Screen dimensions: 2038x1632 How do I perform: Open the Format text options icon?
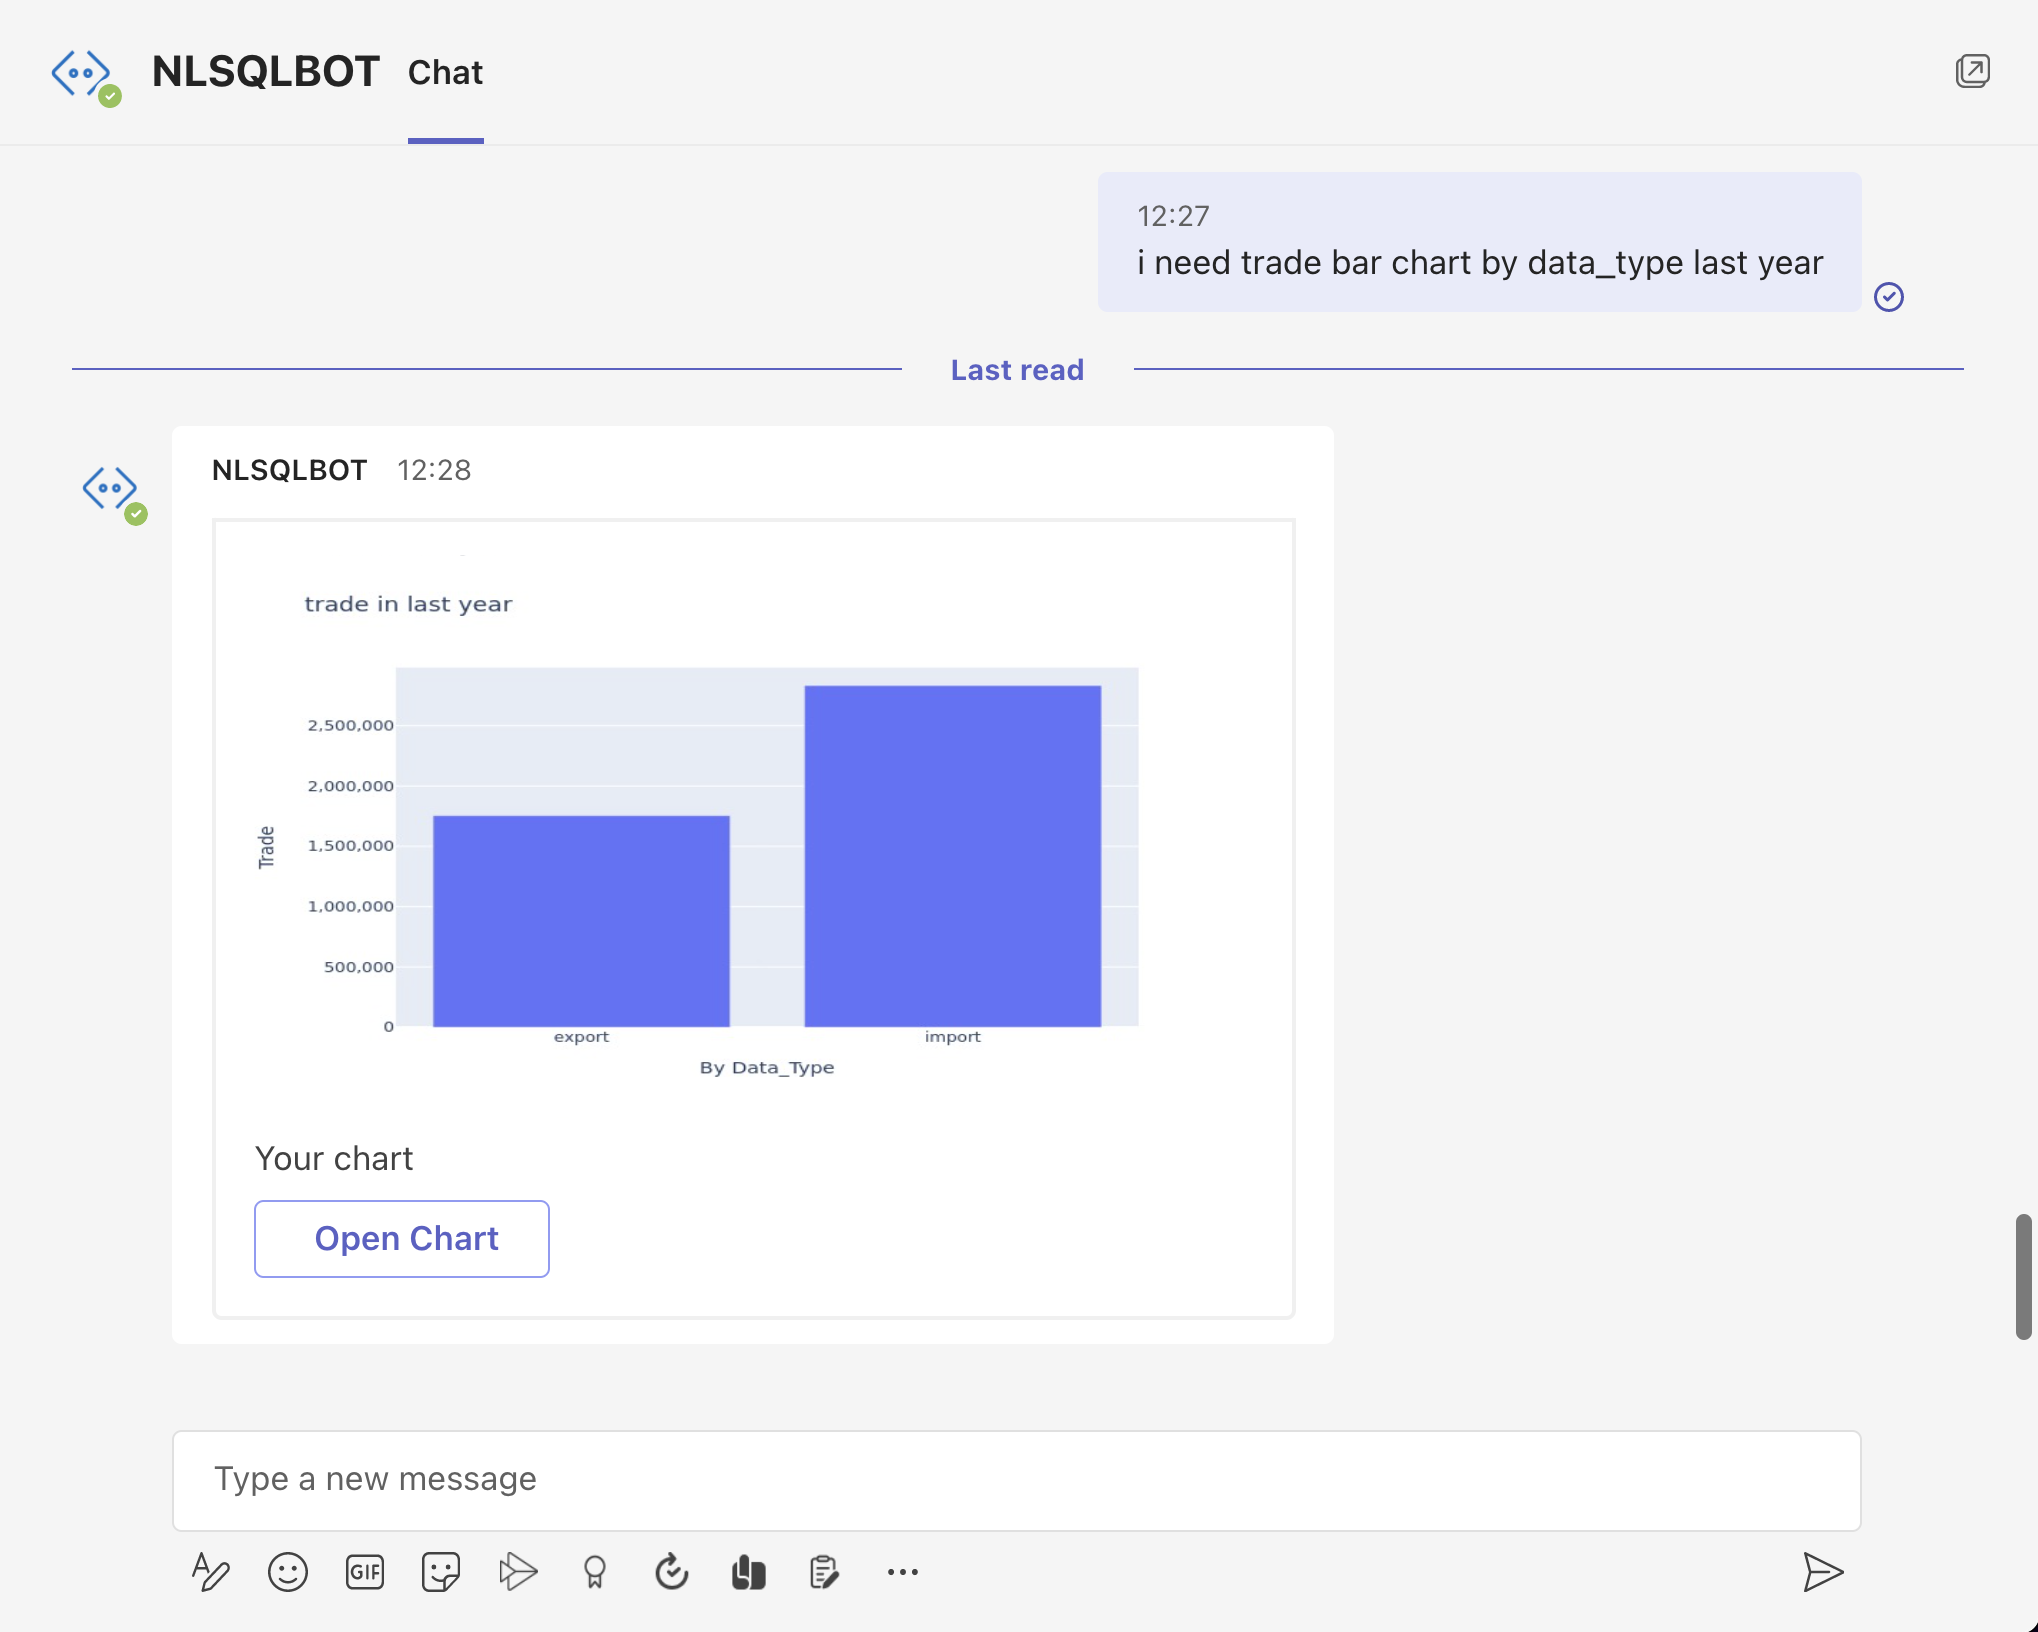(x=211, y=1572)
